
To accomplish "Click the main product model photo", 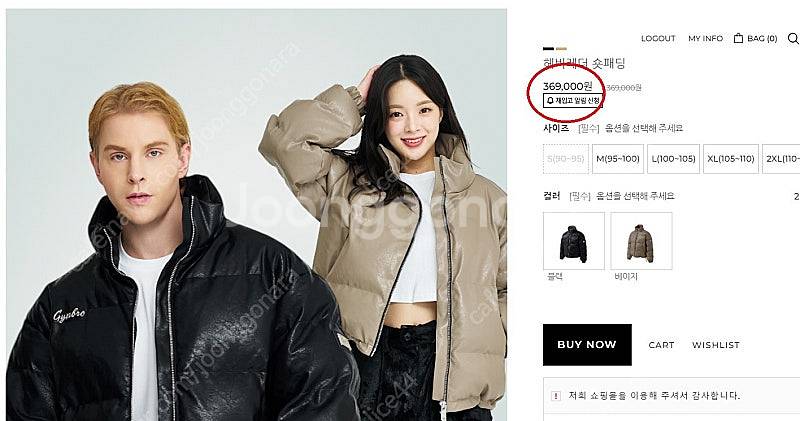I will pyautogui.click(x=257, y=215).
